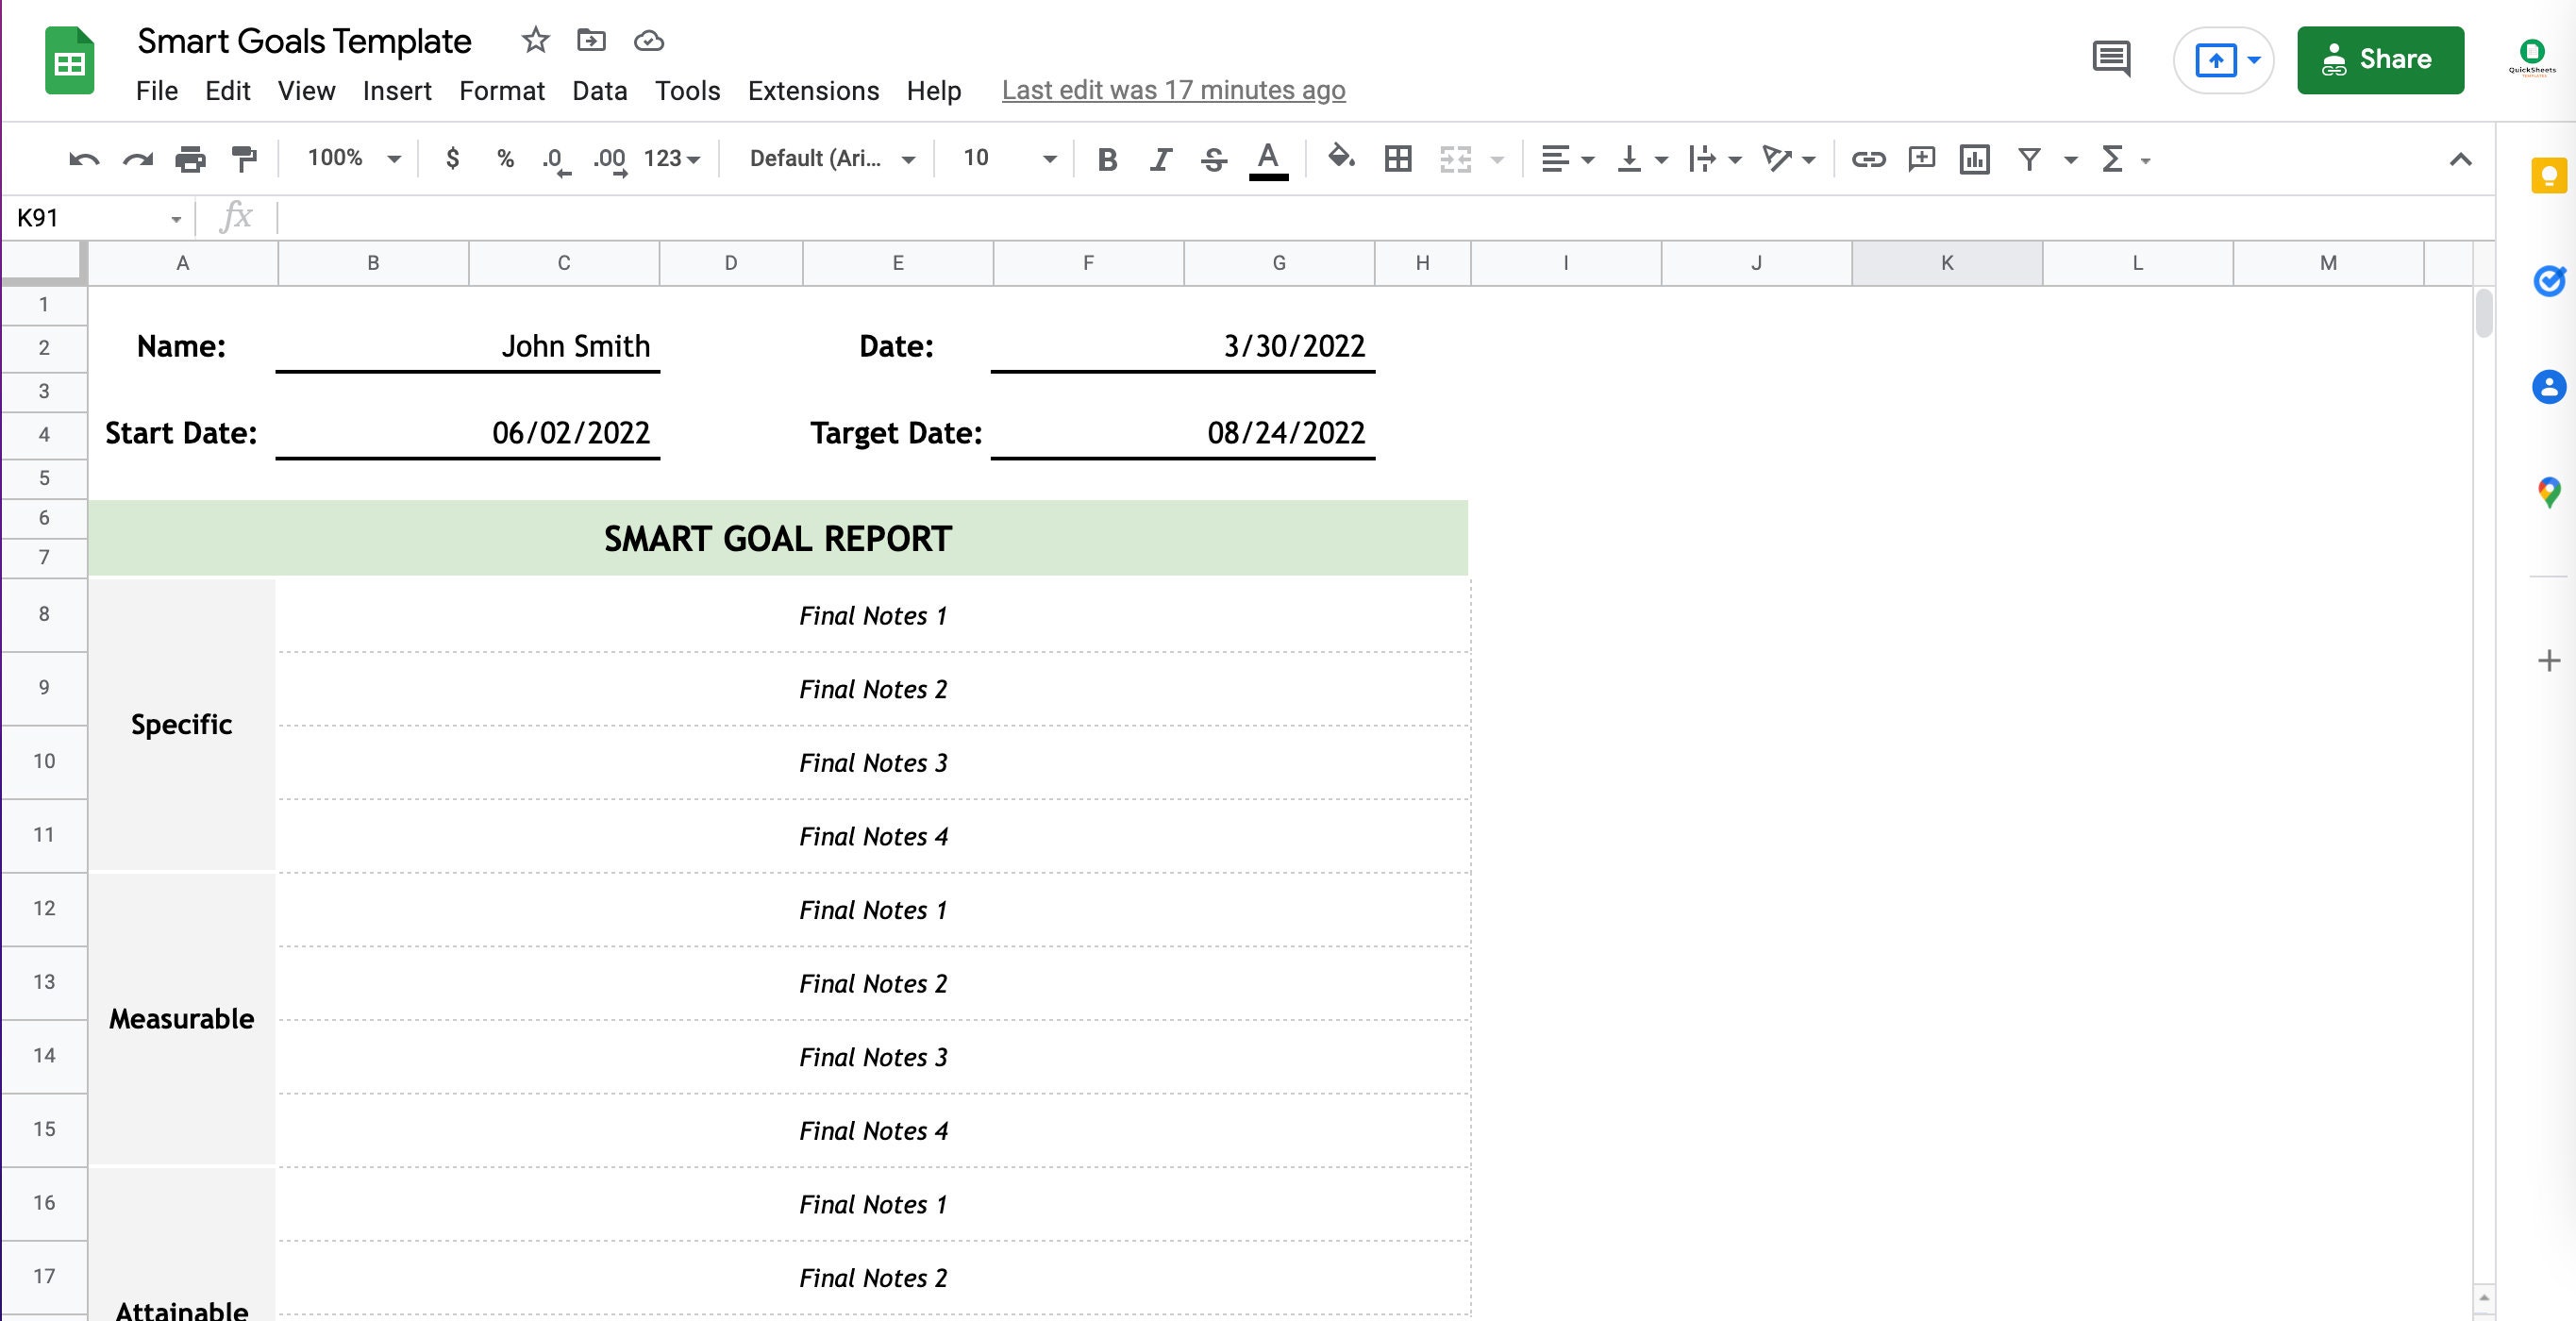Toggle italic formatting
Image resolution: width=2576 pixels, height=1321 pixels.
(x=1160, y=158)
